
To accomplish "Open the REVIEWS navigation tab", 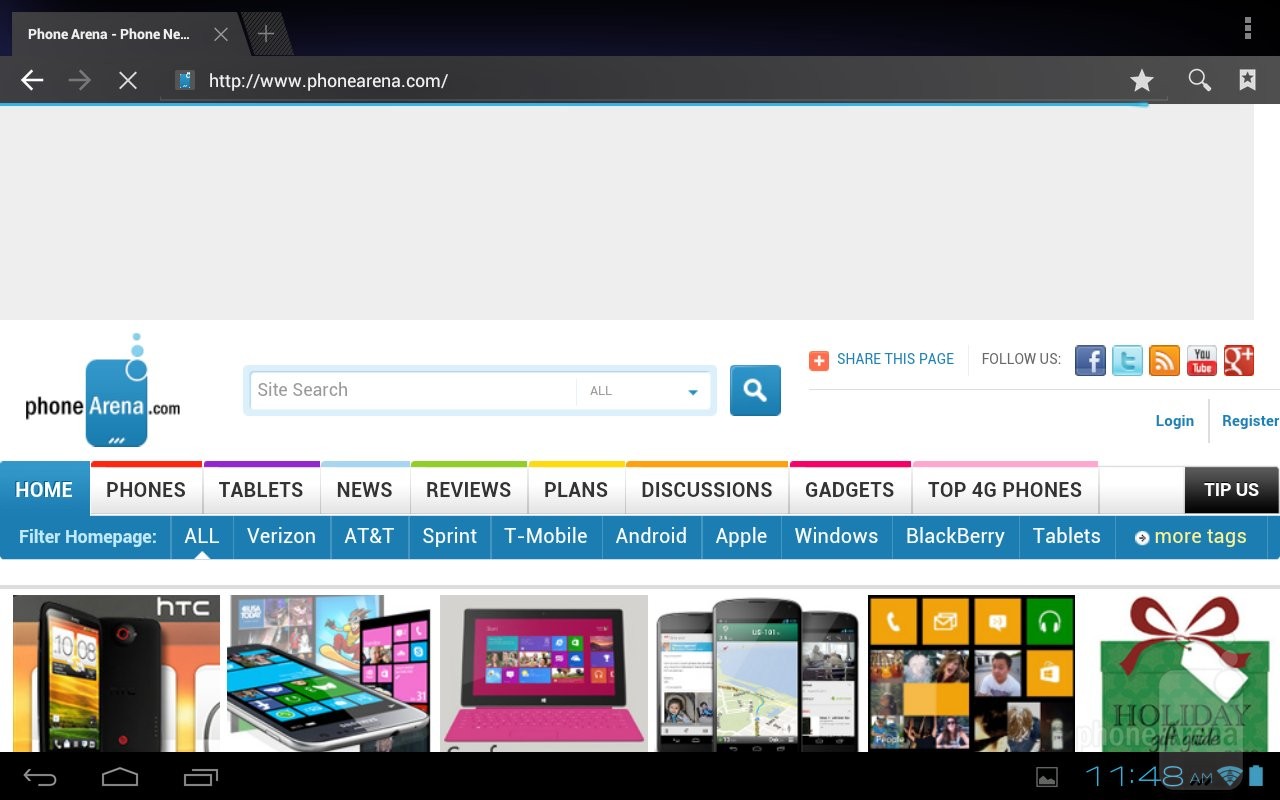I will [468, 490].
